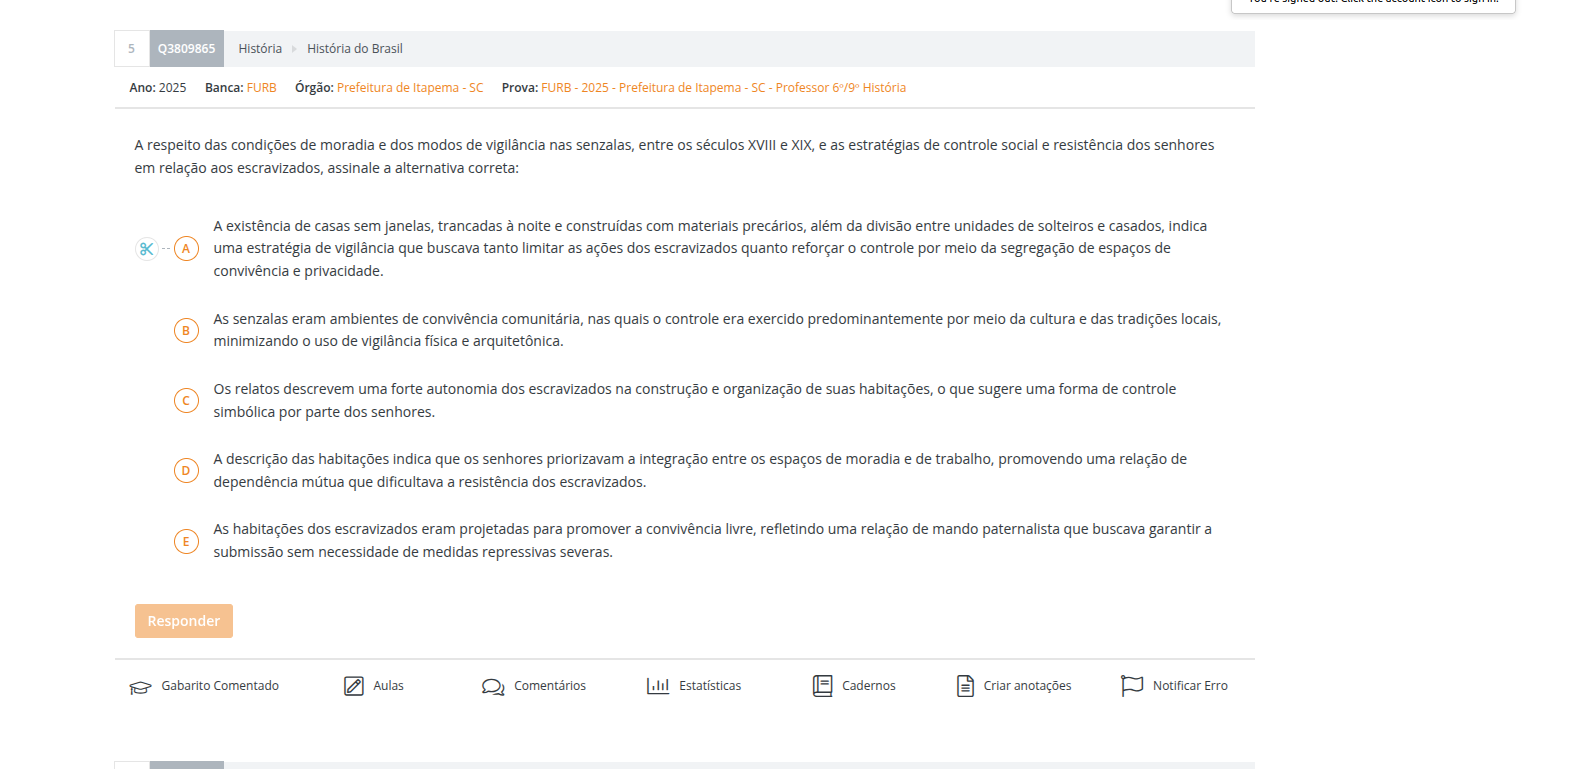
Task: Pick answer option E
Action: click(x=186, y=542)
